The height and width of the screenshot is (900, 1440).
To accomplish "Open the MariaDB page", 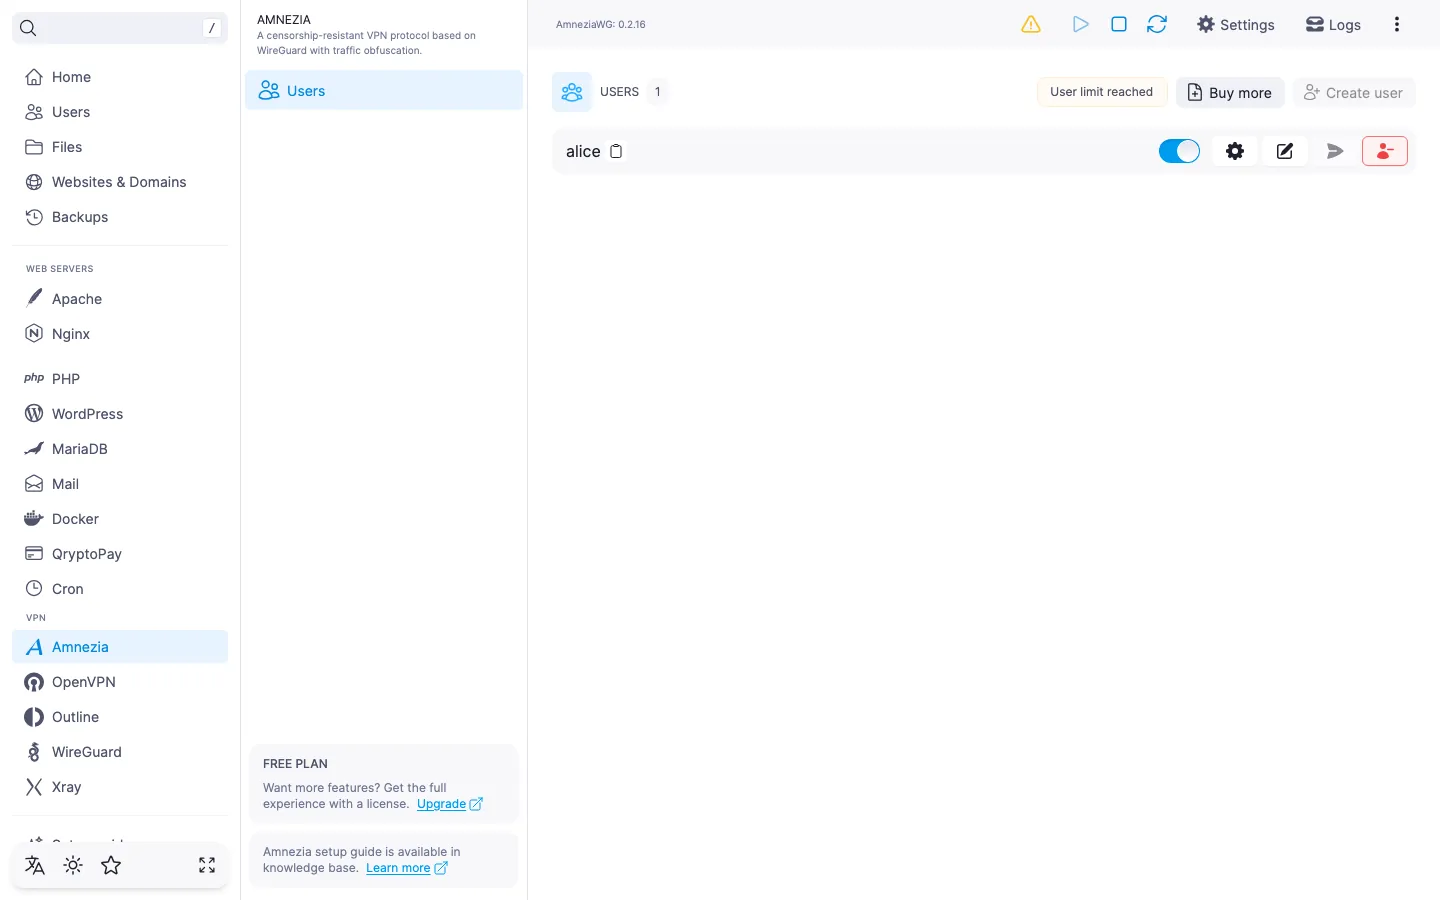I will click(120, 449).
